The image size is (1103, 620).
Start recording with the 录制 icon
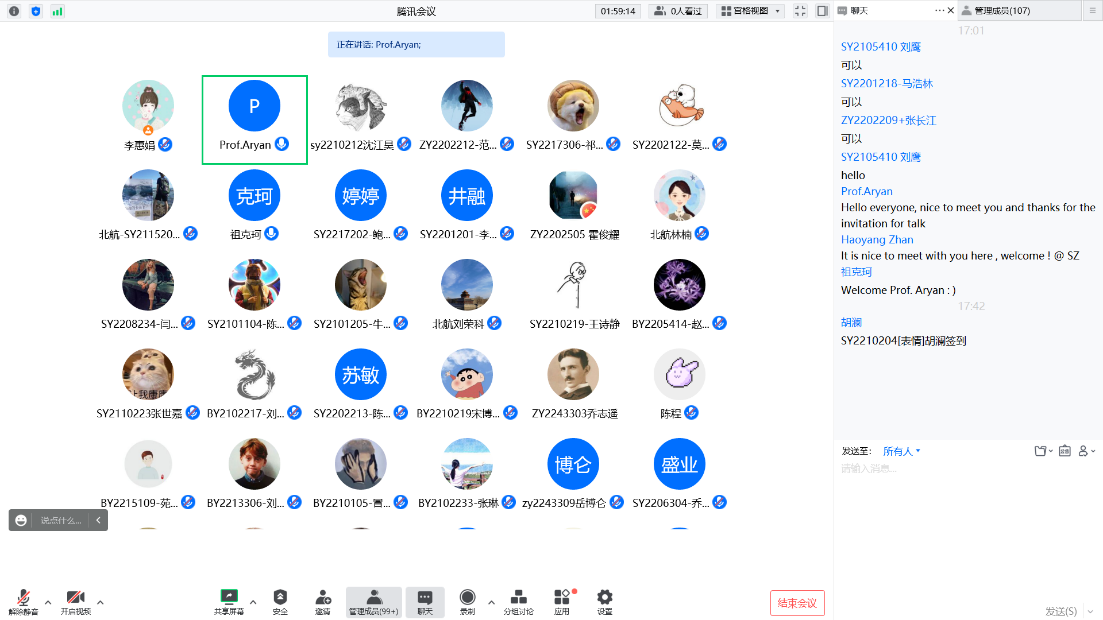[467, 598]
